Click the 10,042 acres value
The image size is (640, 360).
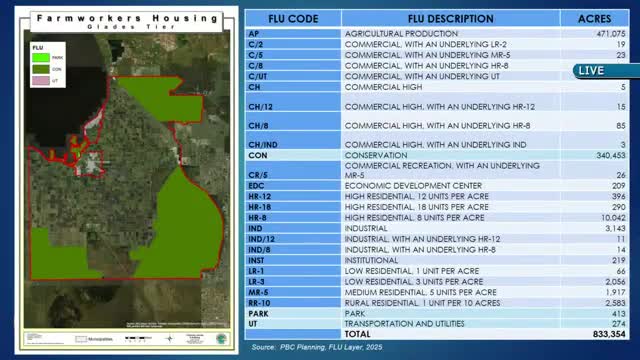pos(613,218)
